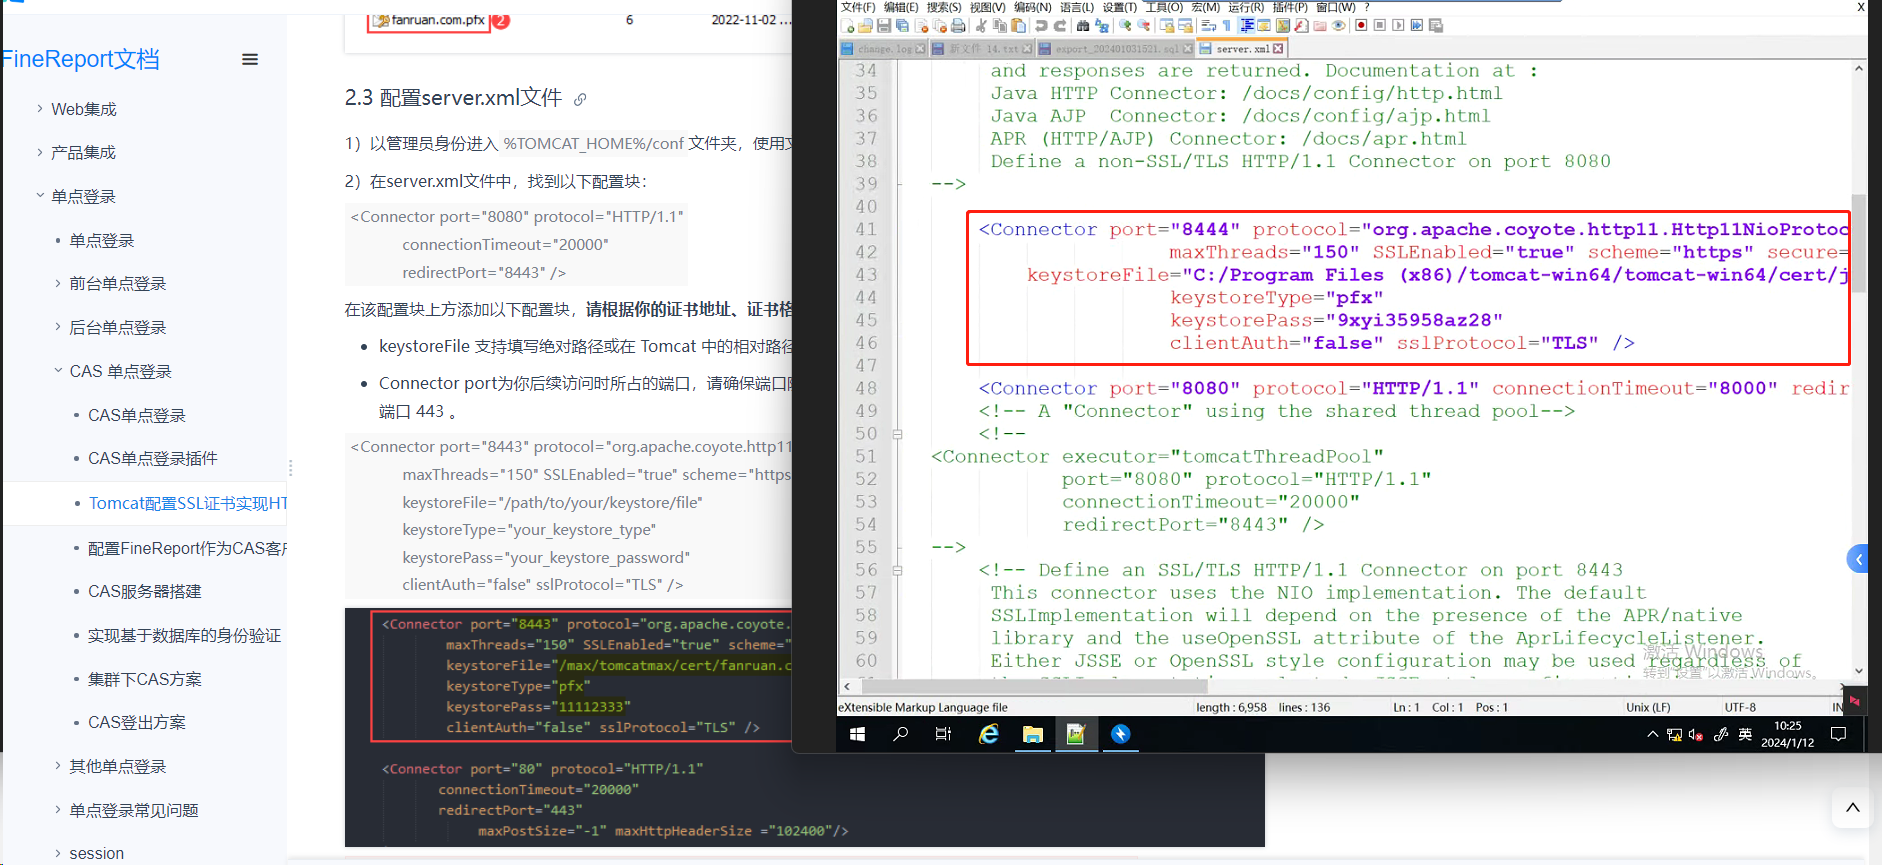
Task: Click the Redo arrow in Notepad++ toolbar
Action: click(1060, 25)
